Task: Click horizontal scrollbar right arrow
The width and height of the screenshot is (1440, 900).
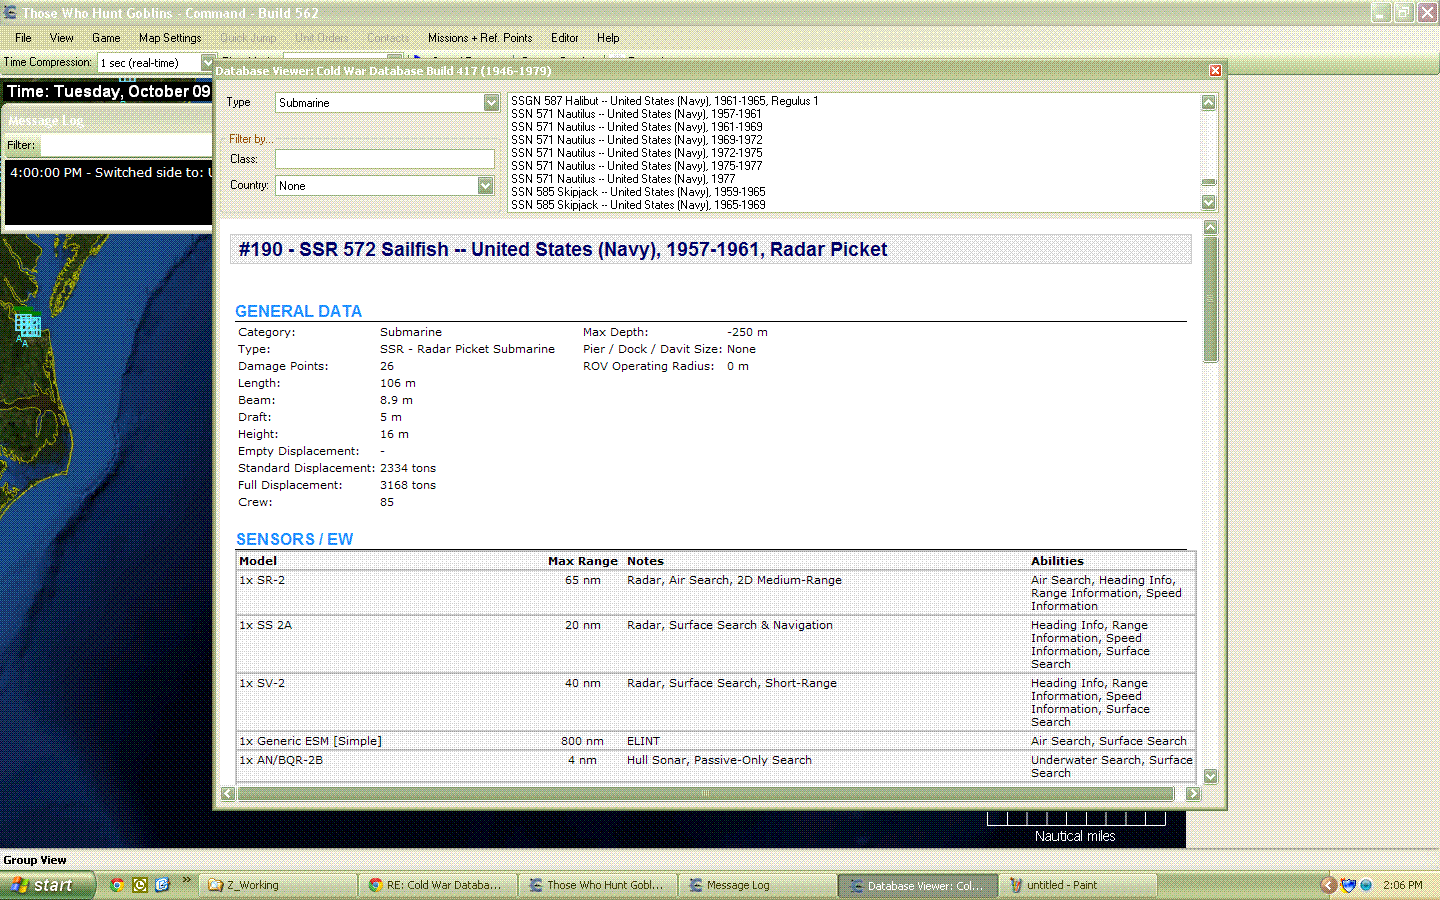Action: tap(1193, 794)
